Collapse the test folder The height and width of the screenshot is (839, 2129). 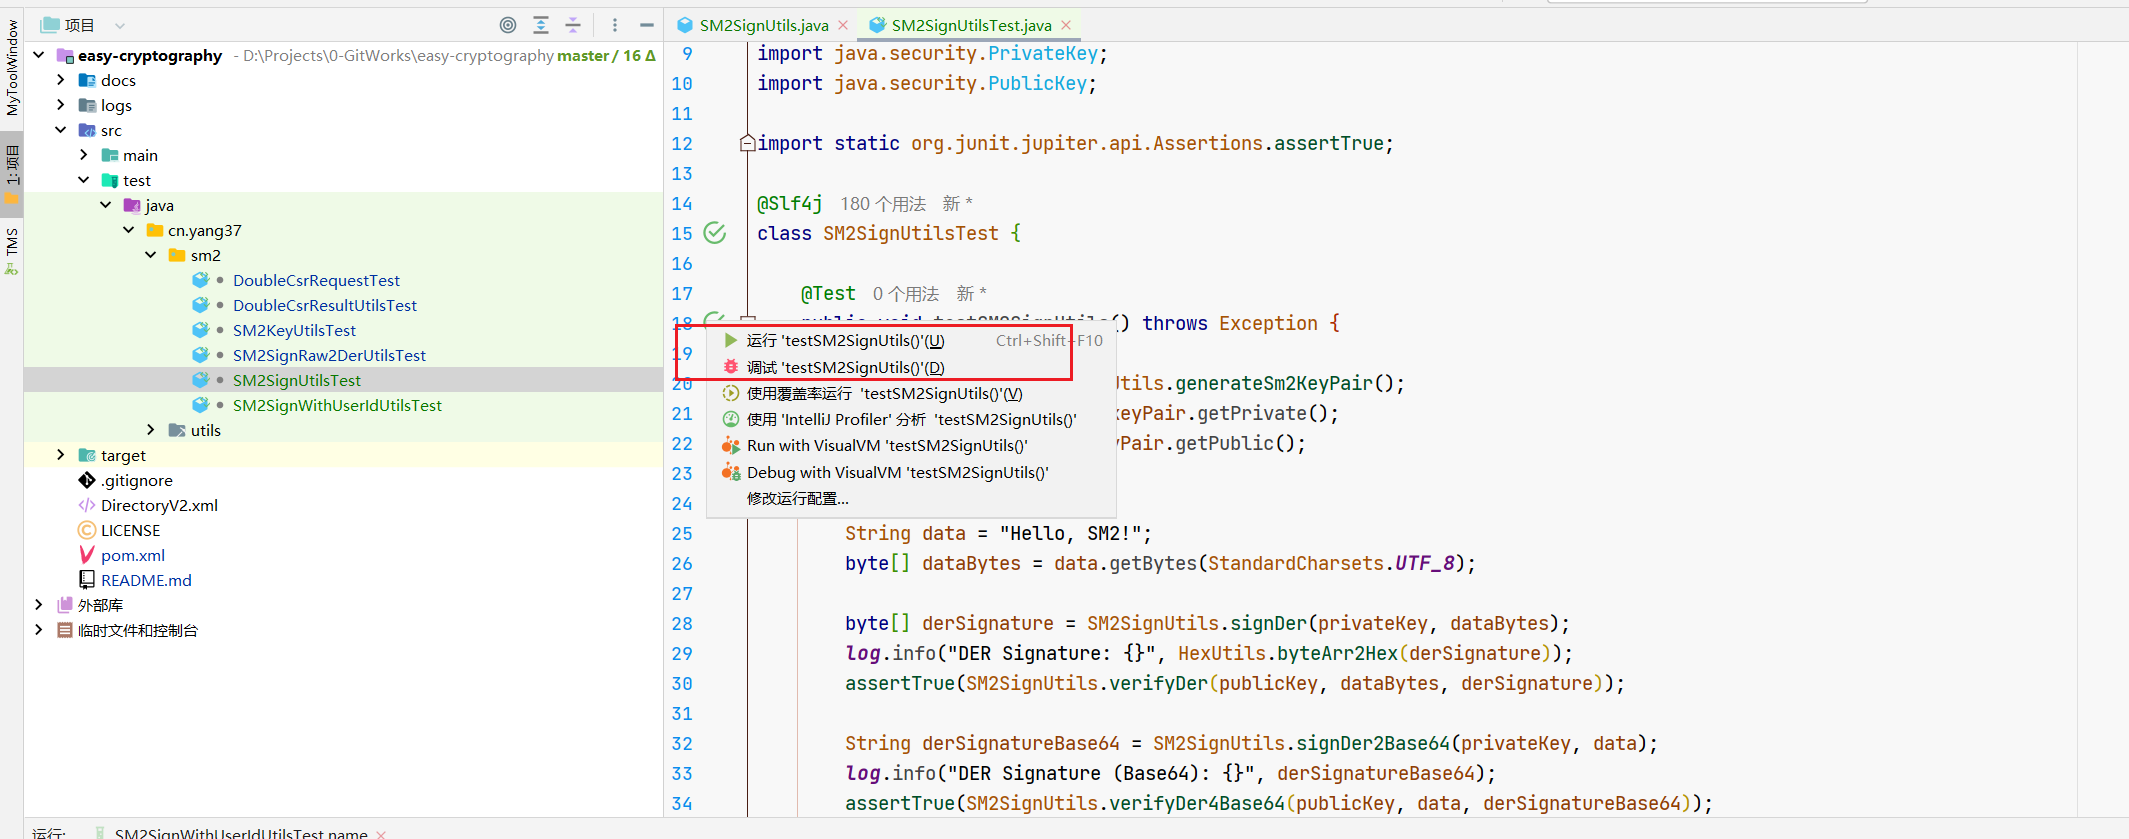[x=84, y=179]
